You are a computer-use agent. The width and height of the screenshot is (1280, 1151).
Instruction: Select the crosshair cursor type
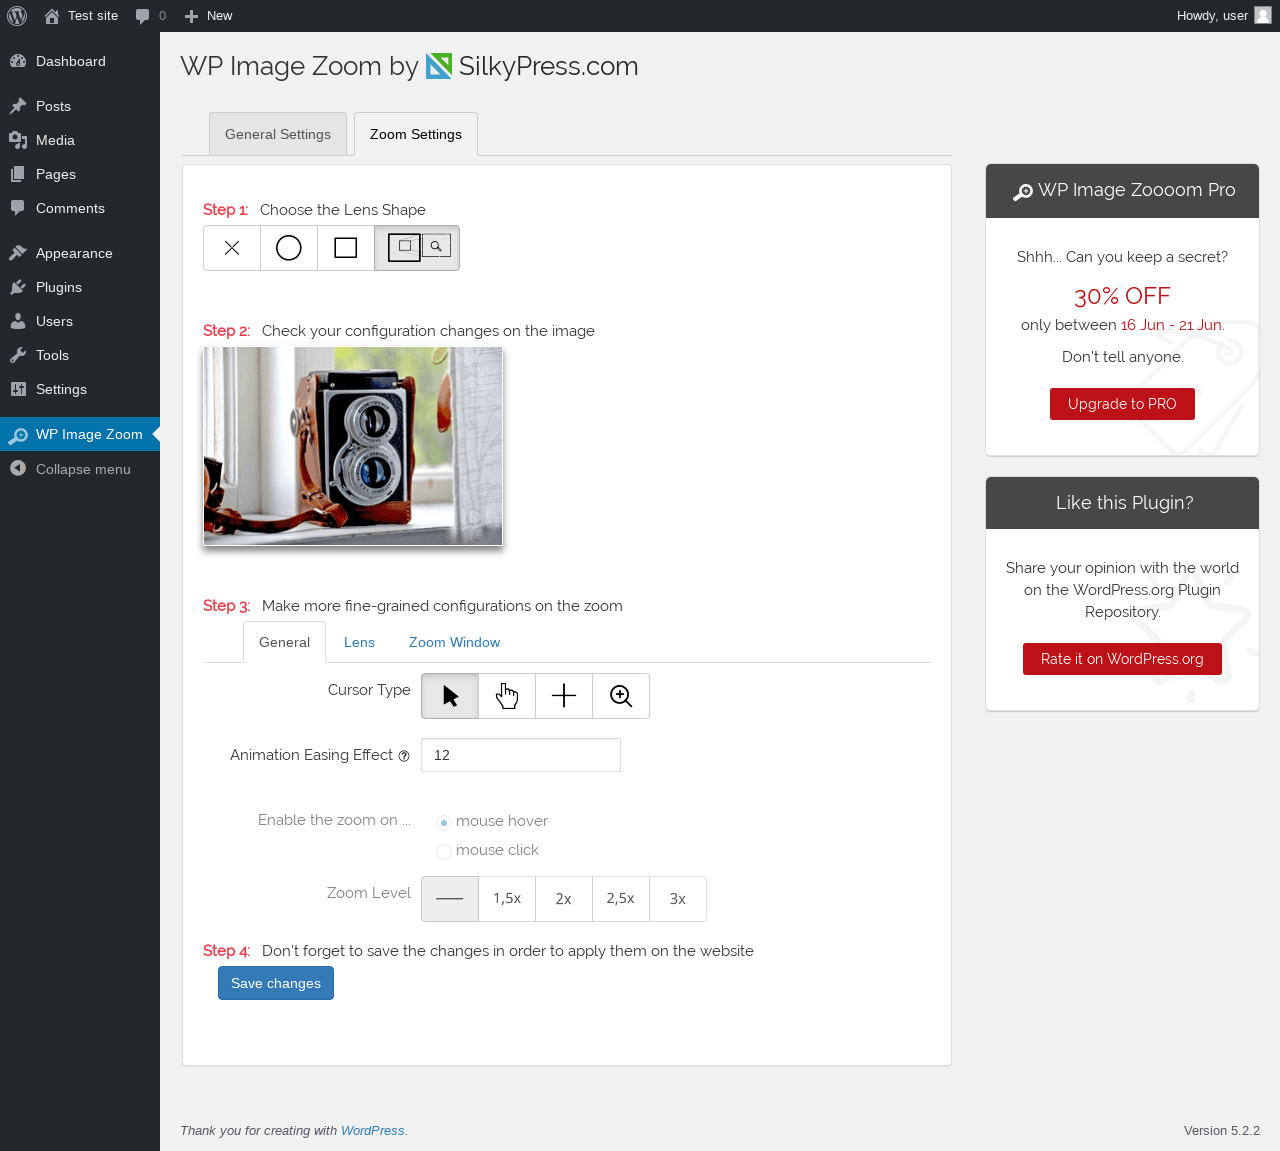coord(564,696)
